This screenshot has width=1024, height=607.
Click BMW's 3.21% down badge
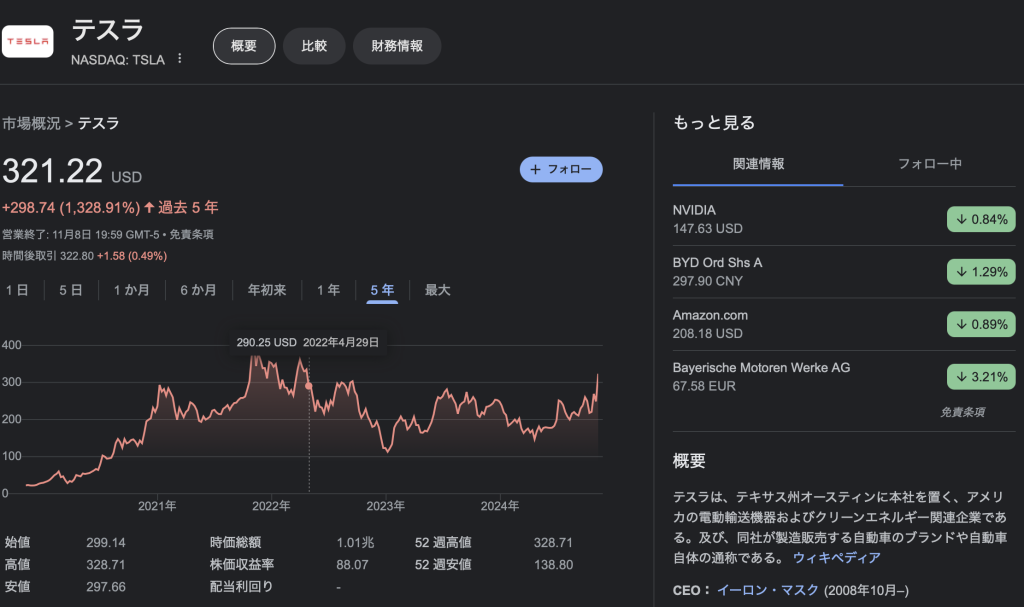981,377
